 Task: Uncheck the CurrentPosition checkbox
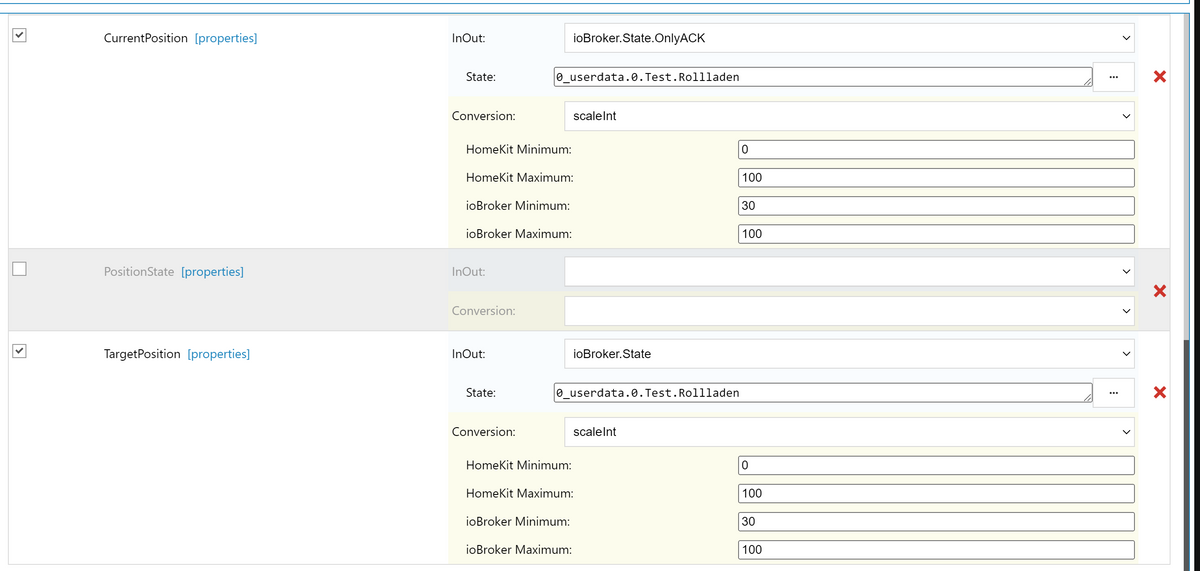tap(19, 36)
